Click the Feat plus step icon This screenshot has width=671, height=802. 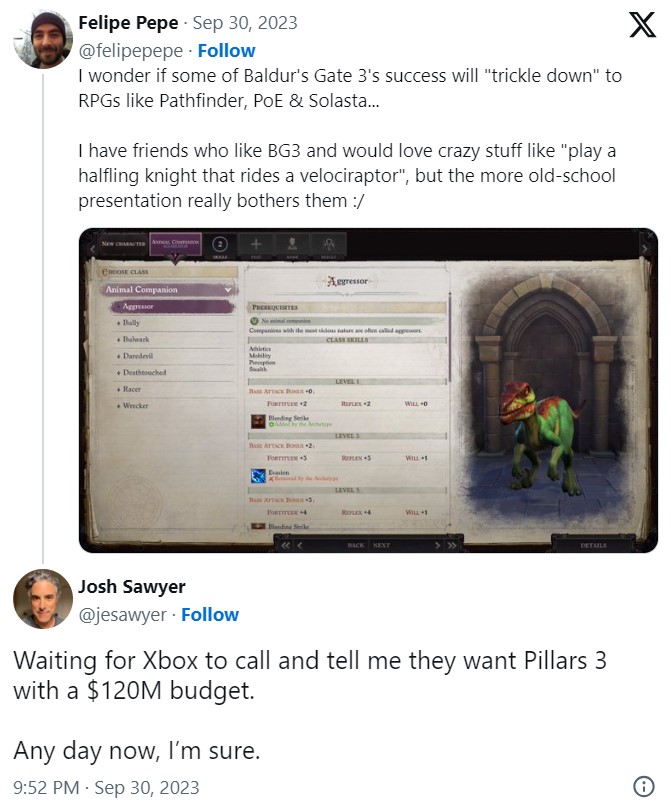(257, 244)
